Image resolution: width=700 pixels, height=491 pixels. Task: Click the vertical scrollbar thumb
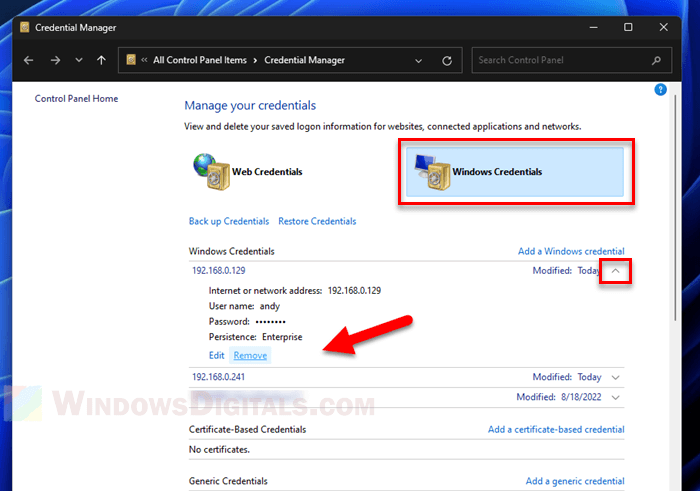click(675, 208)
